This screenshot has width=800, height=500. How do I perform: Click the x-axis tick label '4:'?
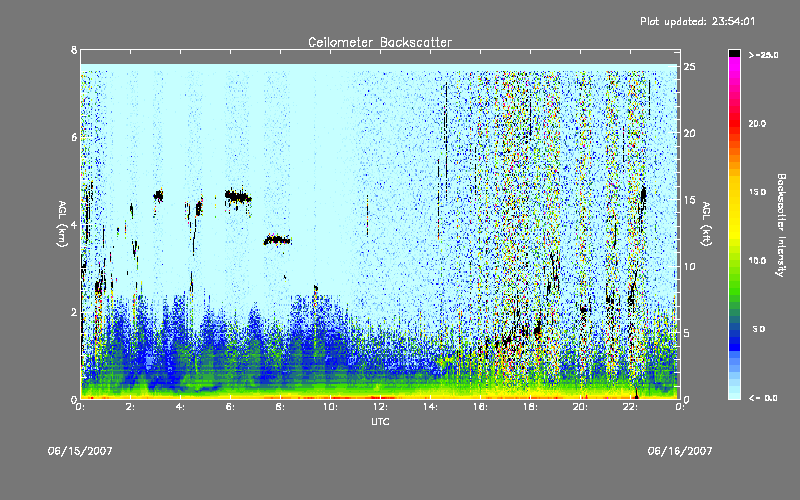coord(181,407)
